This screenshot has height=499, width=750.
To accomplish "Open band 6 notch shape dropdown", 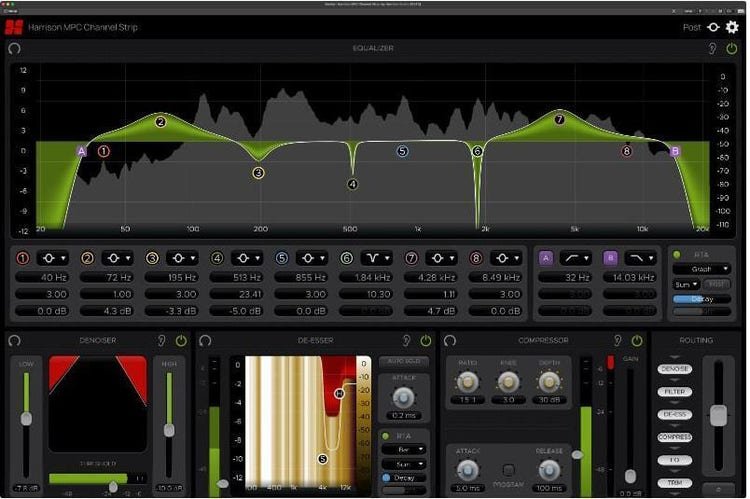I will click(376, 258).
